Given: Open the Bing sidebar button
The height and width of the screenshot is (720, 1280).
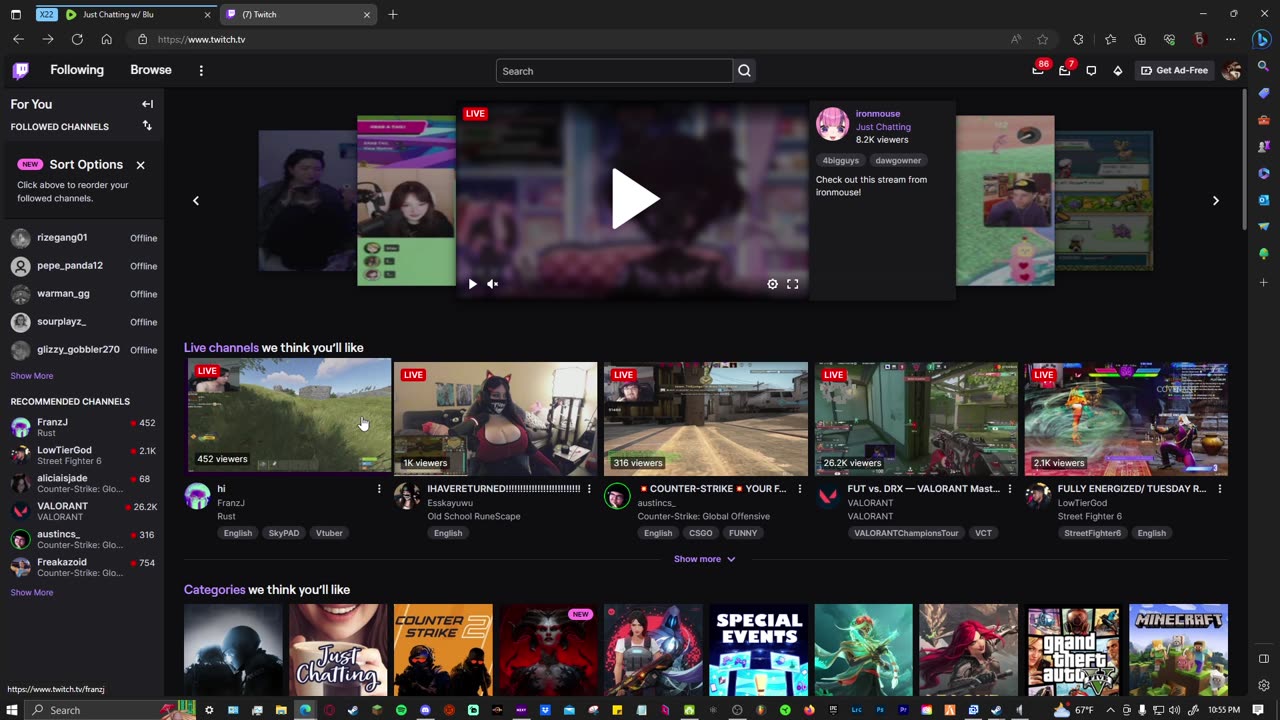Looking at the screenshot, I should click(1263, 39).
